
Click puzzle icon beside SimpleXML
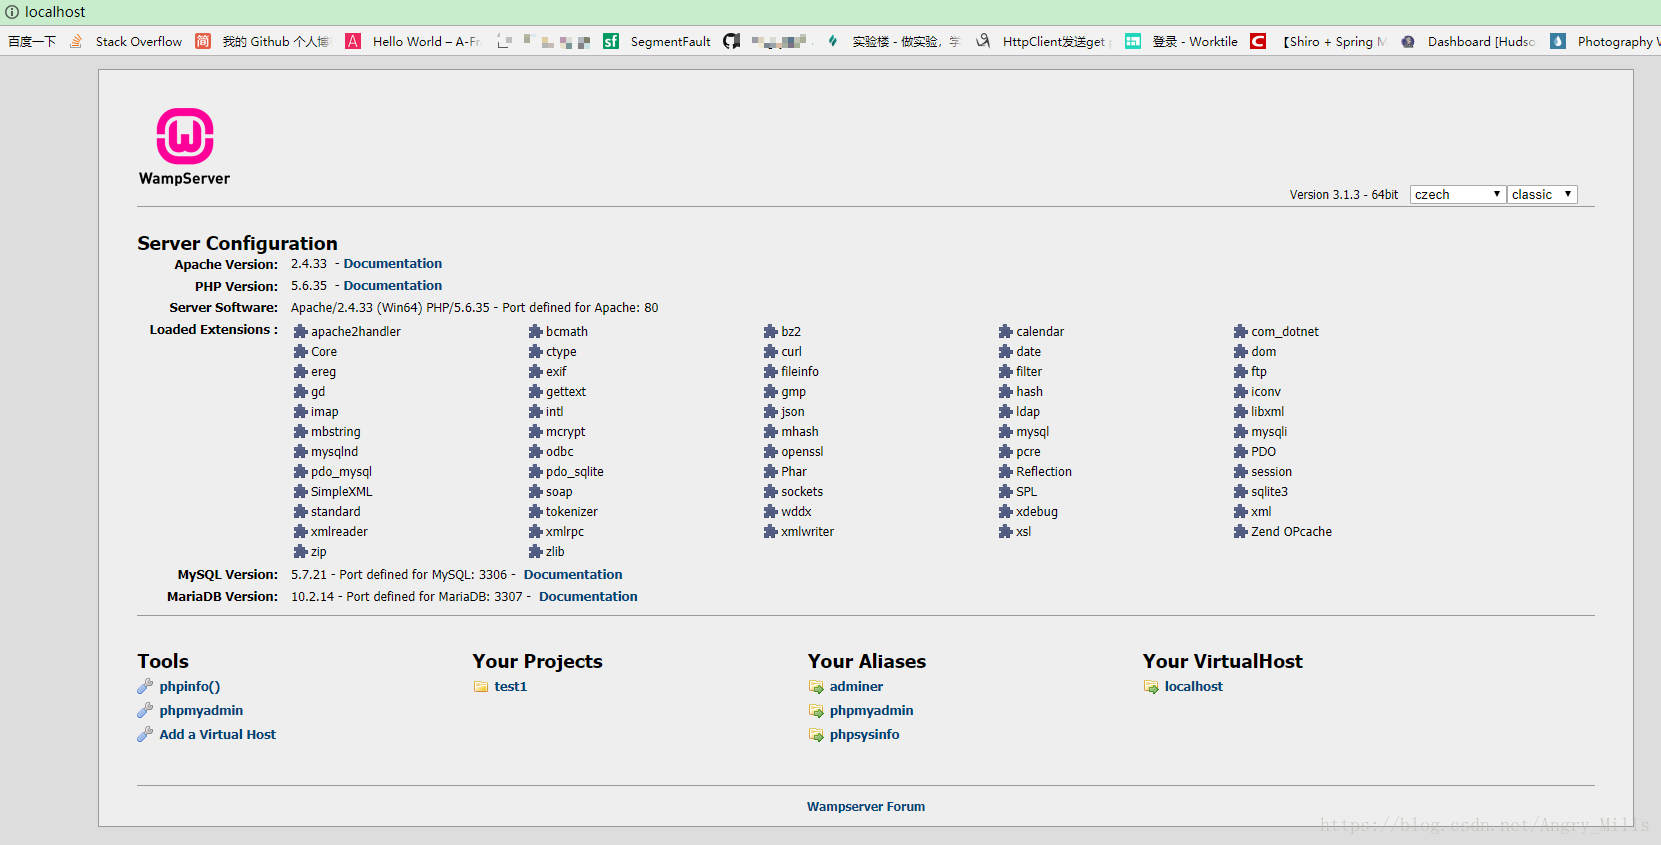(x=300, y=492)
